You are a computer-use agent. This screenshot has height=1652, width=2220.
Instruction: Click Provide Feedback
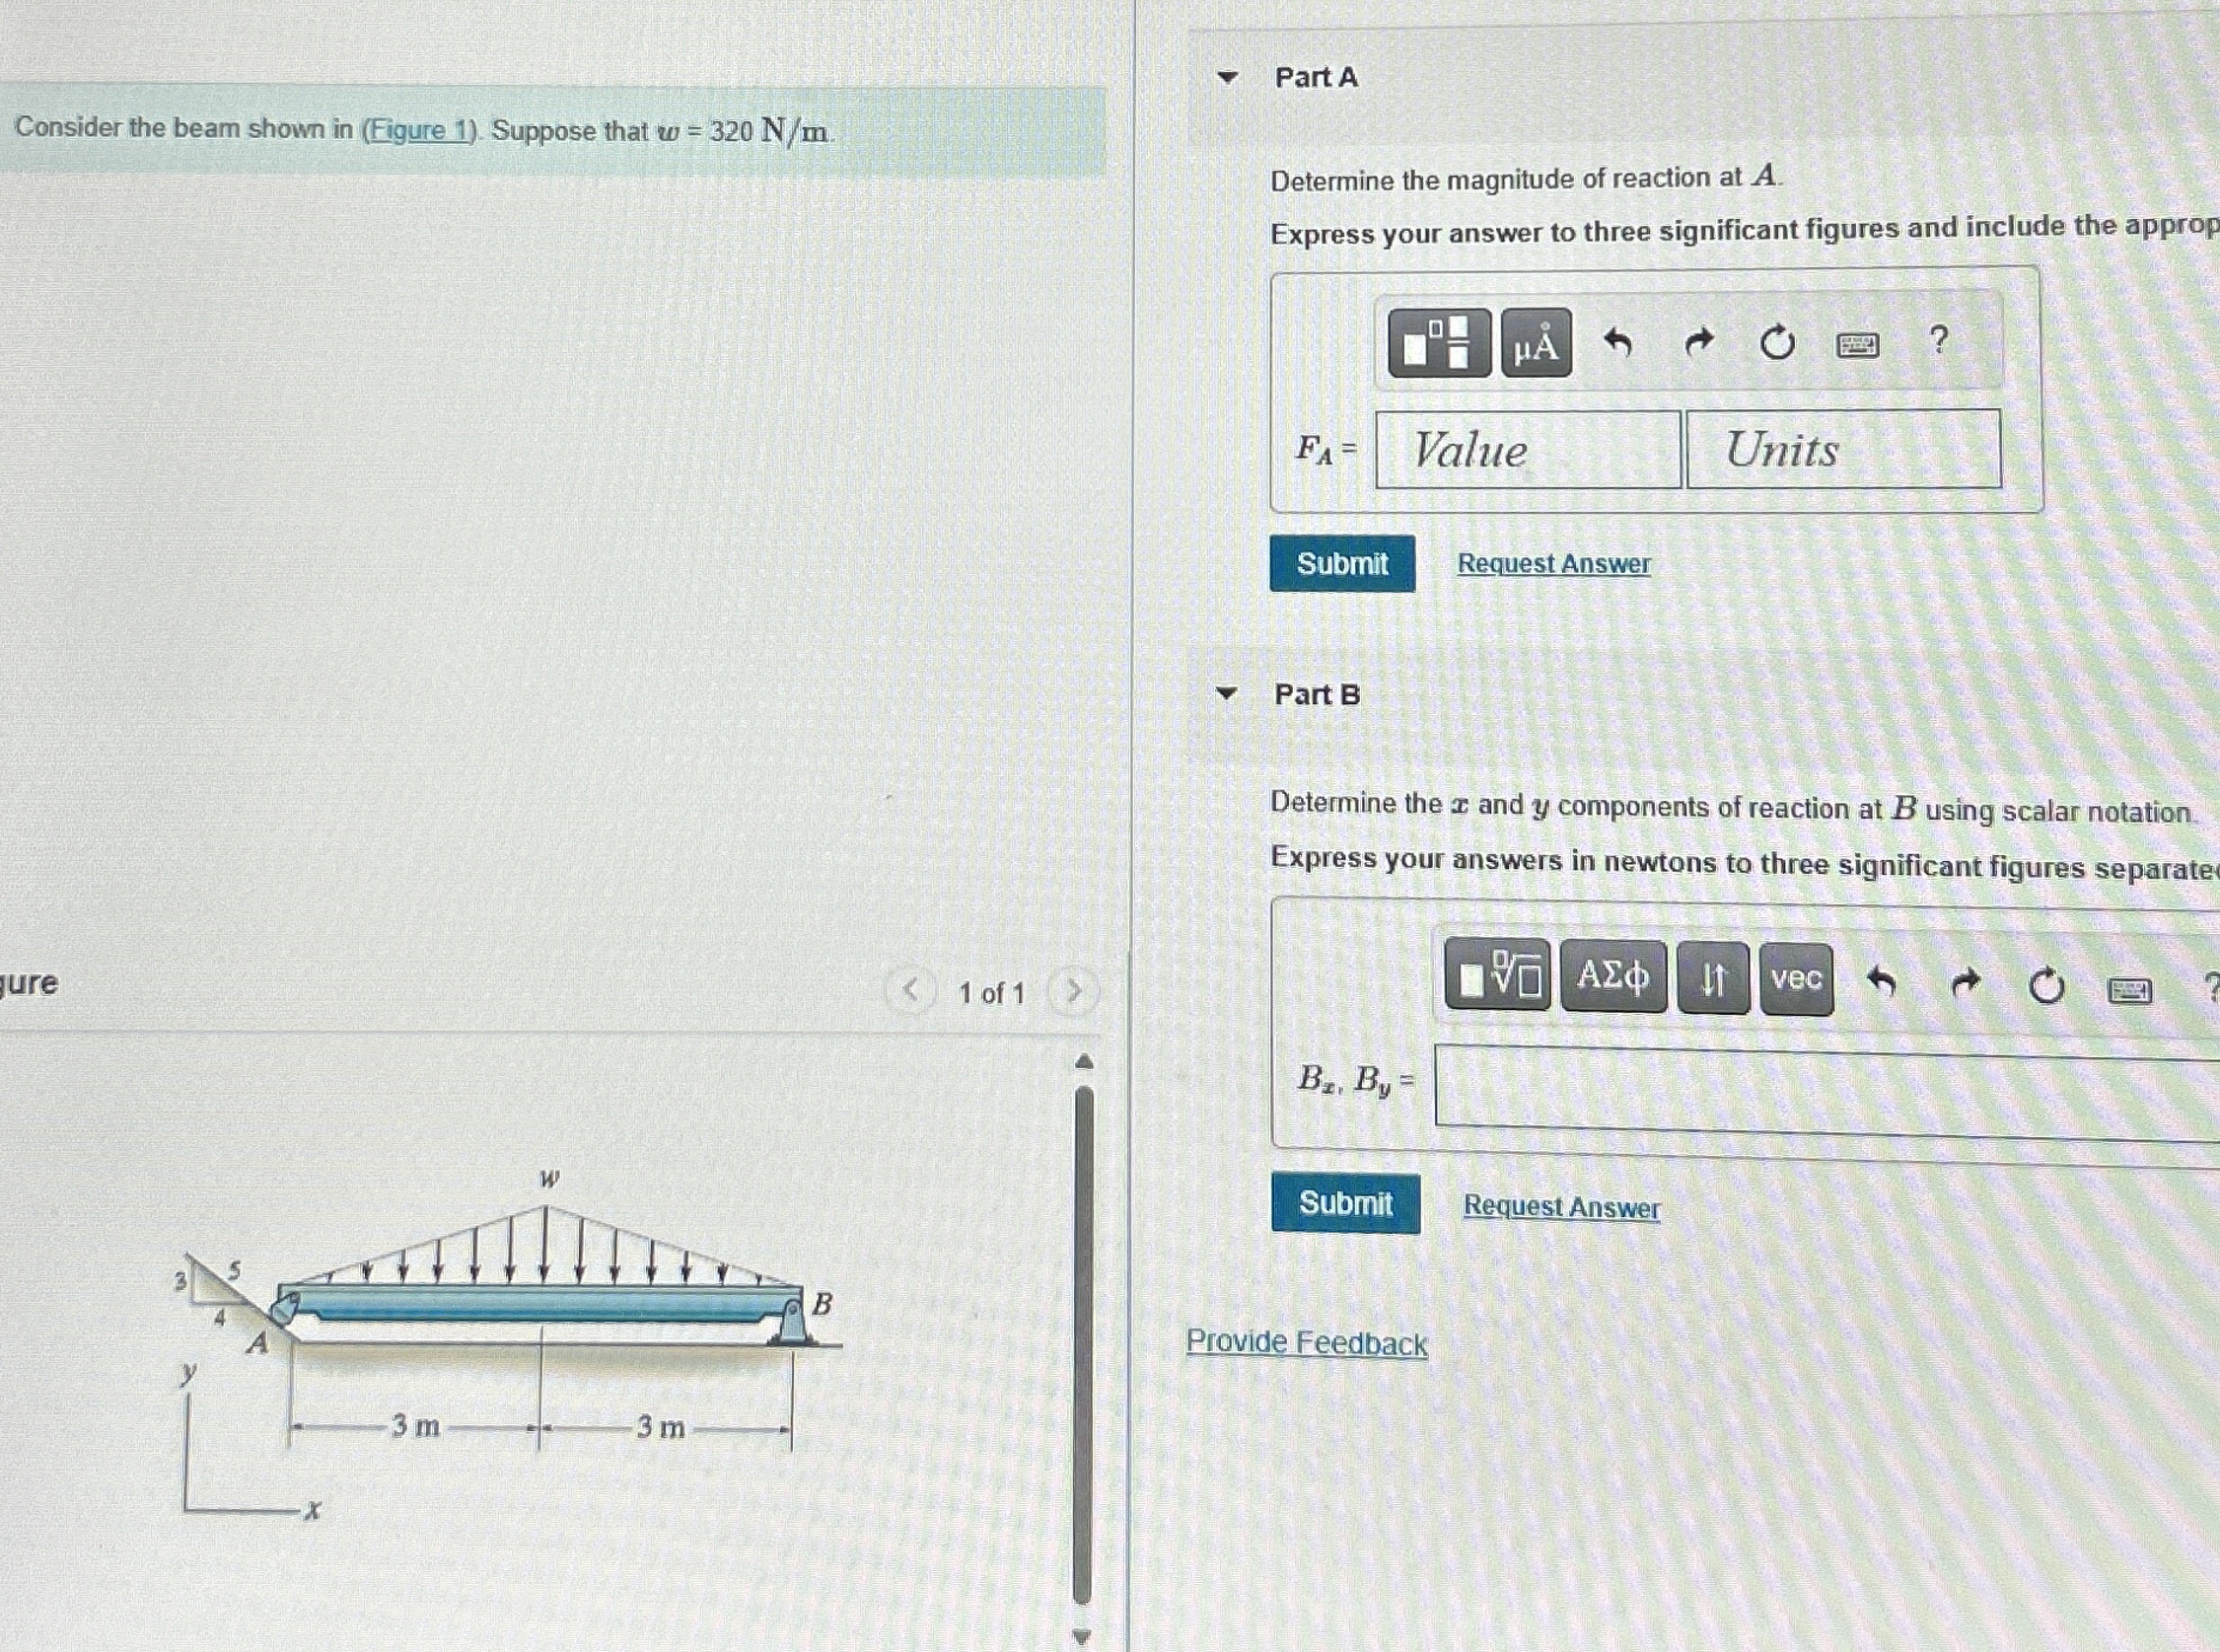click(1307, 1344)
